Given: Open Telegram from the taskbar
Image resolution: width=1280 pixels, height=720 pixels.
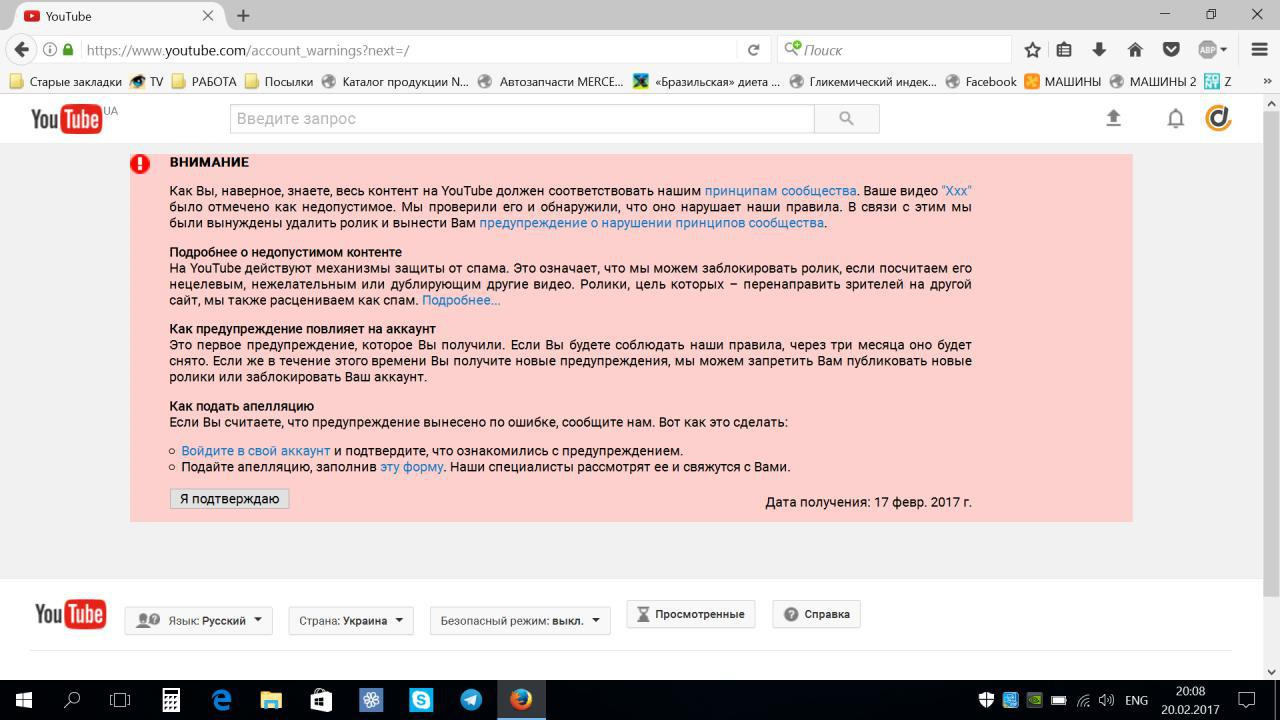Looking at the screenshot, I should coord(471,700).
